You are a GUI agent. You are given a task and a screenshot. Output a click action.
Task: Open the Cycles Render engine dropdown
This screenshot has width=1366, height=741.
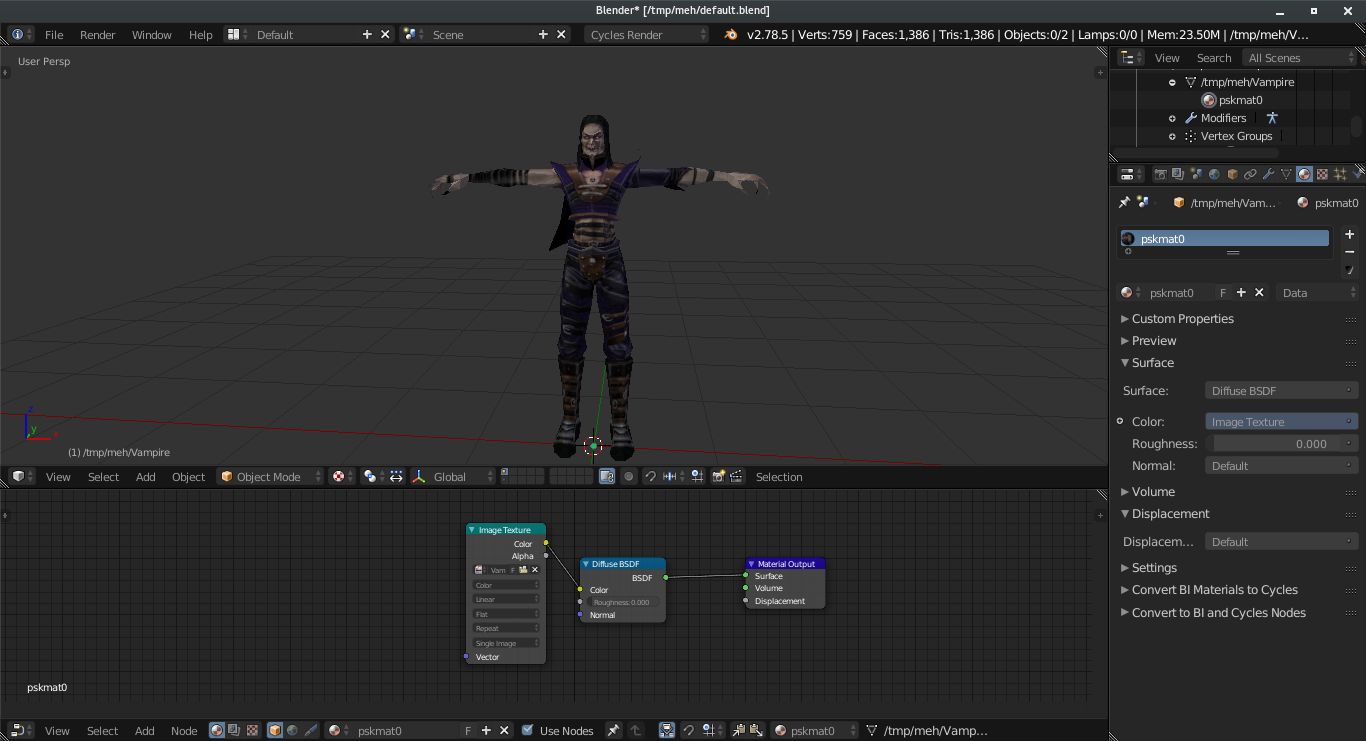click(647, 34)
